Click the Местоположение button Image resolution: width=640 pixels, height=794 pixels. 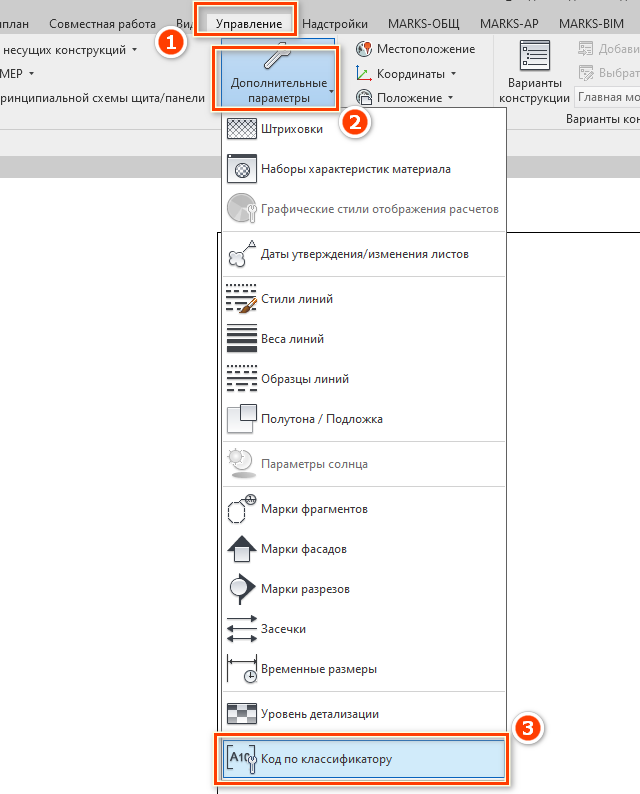tap(415, 49)
